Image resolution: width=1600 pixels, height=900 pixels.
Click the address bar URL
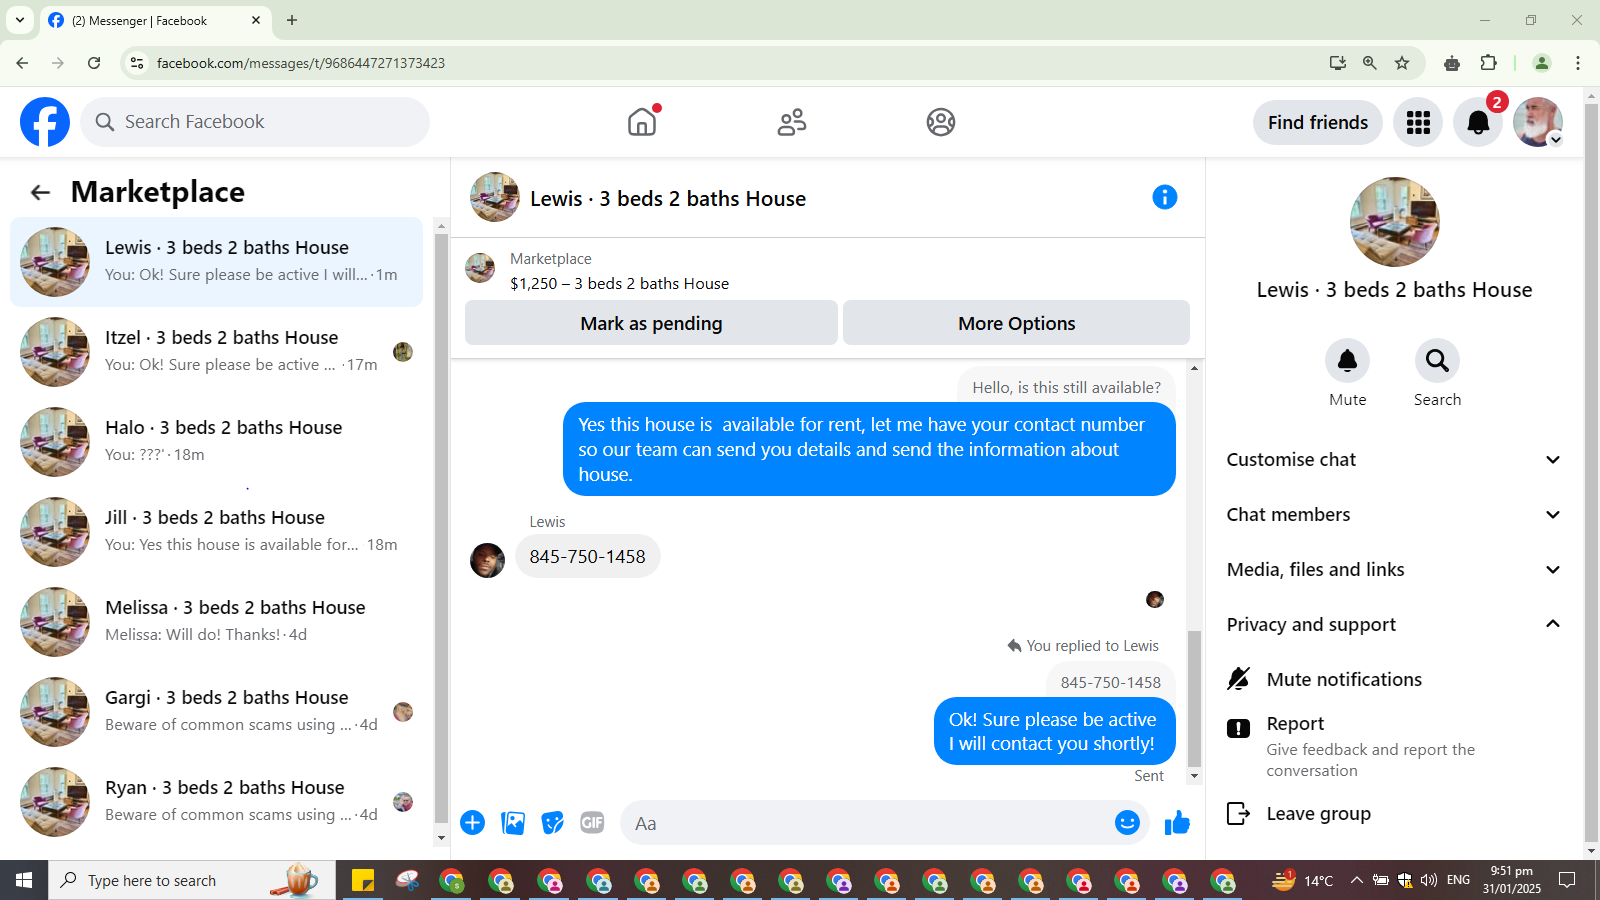[301, 63]
